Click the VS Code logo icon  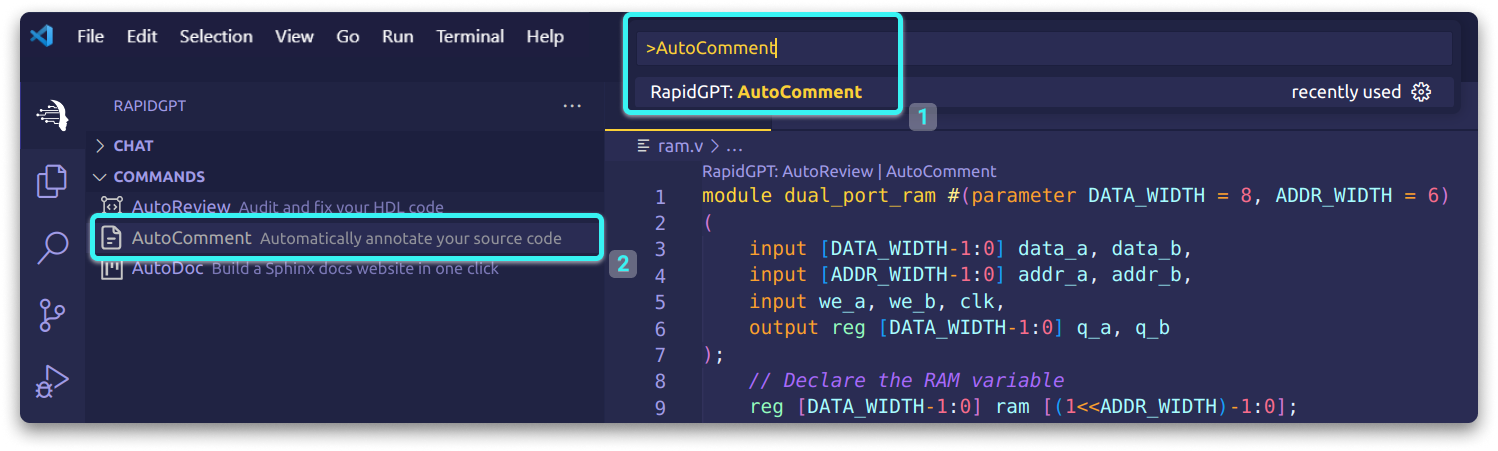[x=41, y=36]
